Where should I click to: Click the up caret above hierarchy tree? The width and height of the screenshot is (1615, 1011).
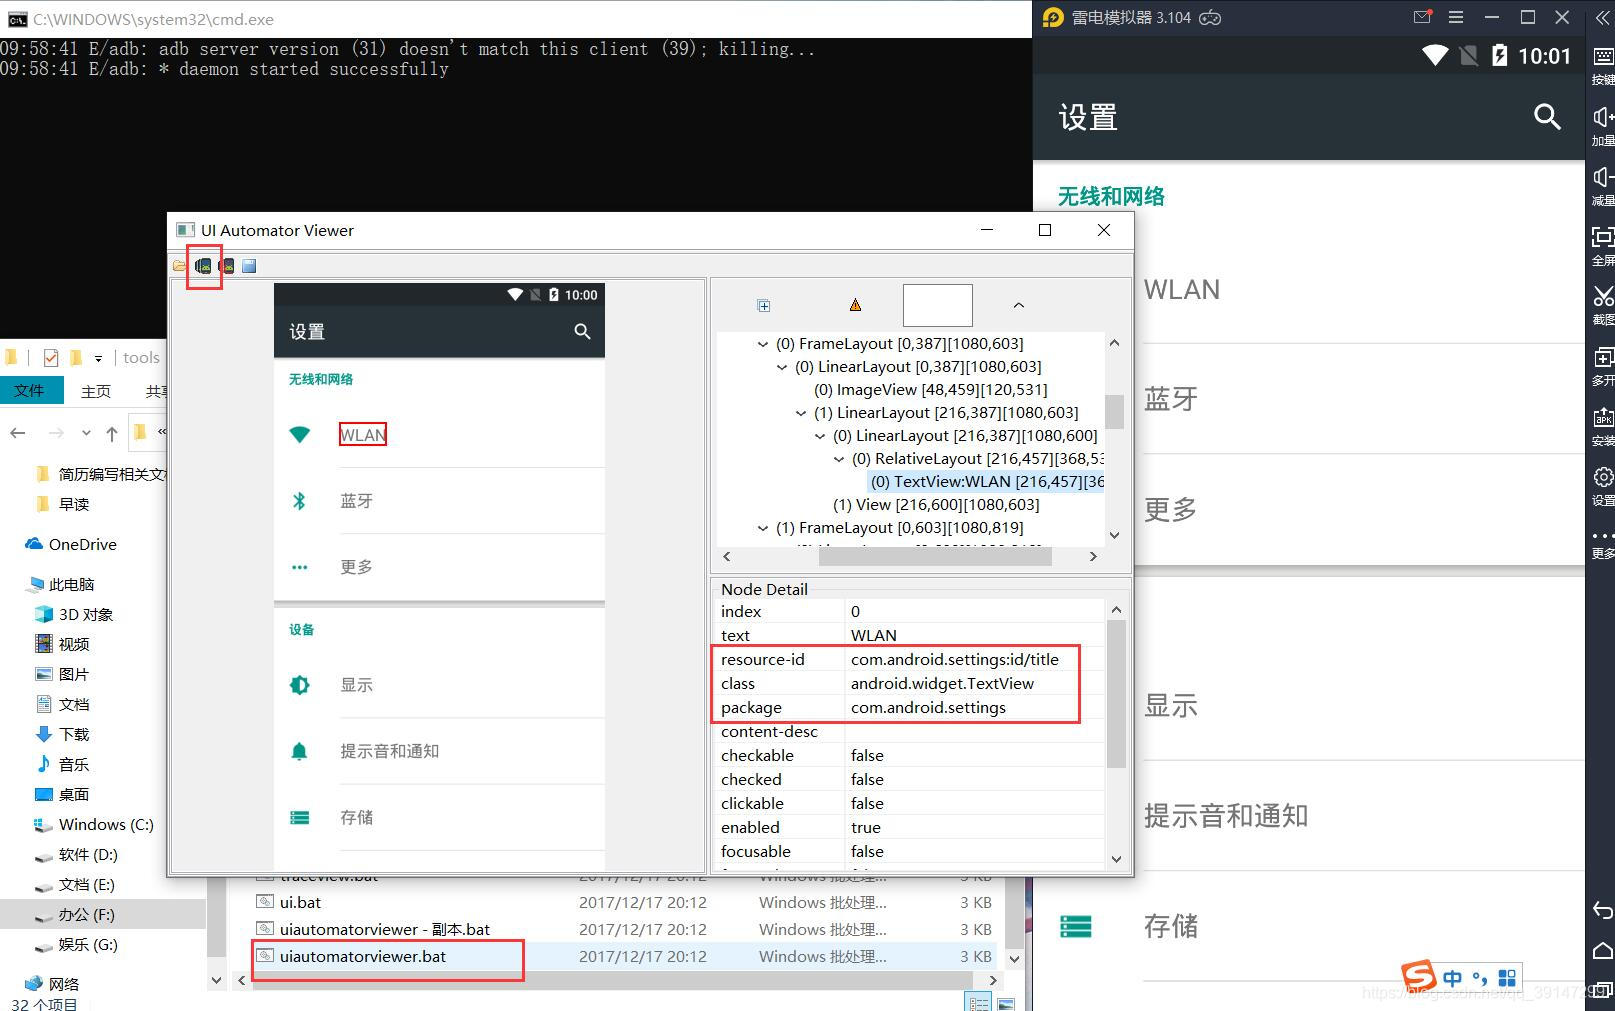[1018, 306]
